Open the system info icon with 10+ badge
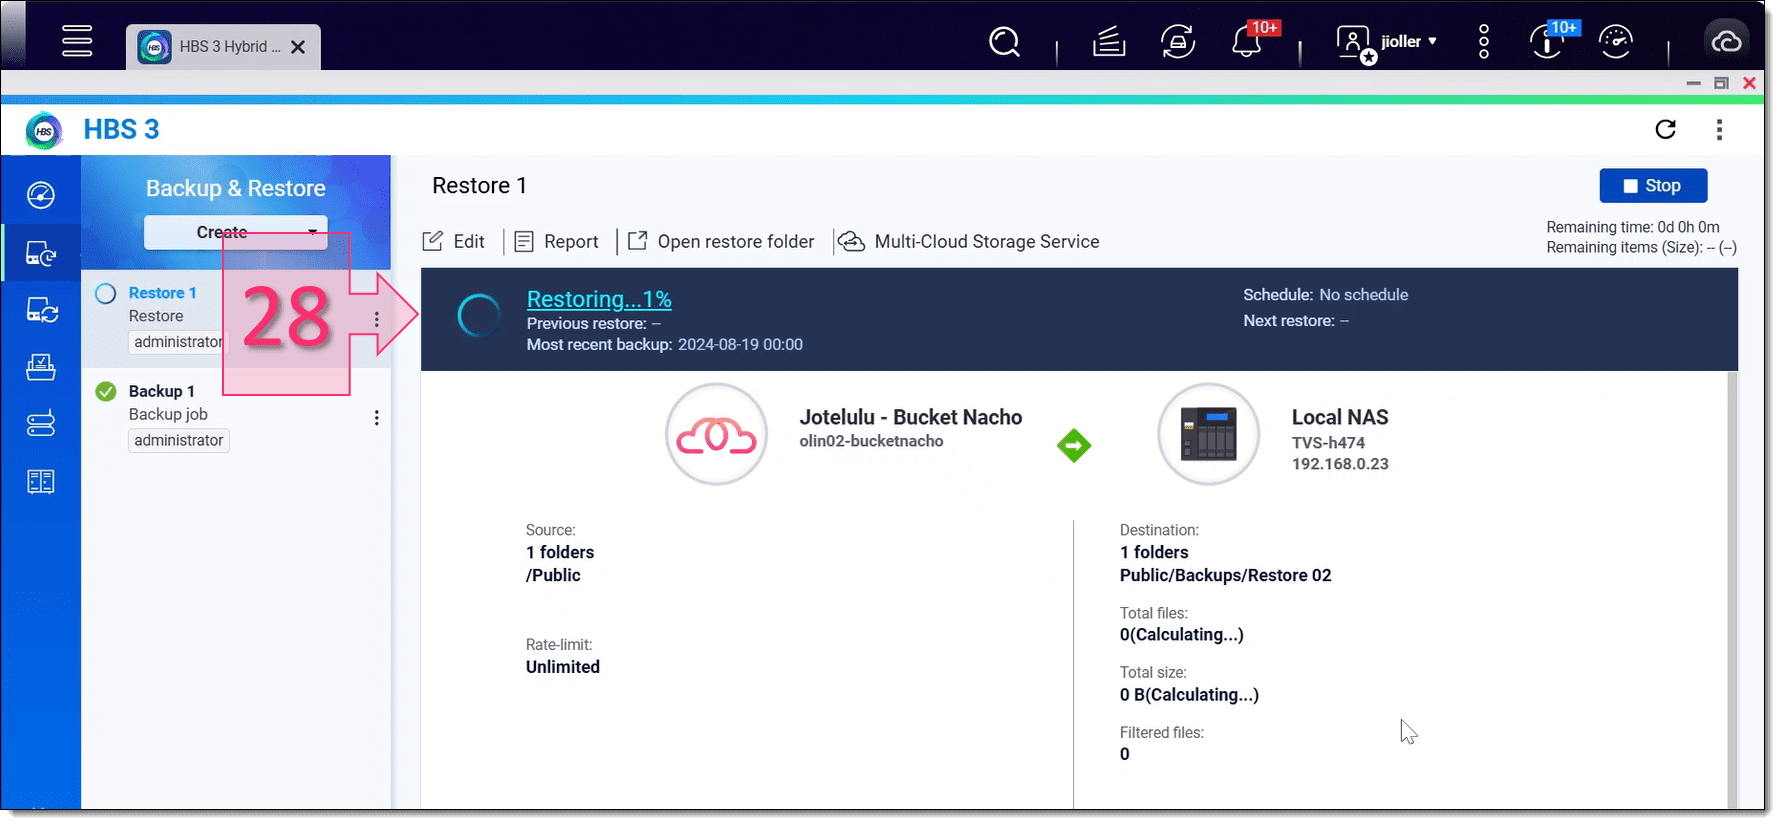 [x=1548, y=42]
